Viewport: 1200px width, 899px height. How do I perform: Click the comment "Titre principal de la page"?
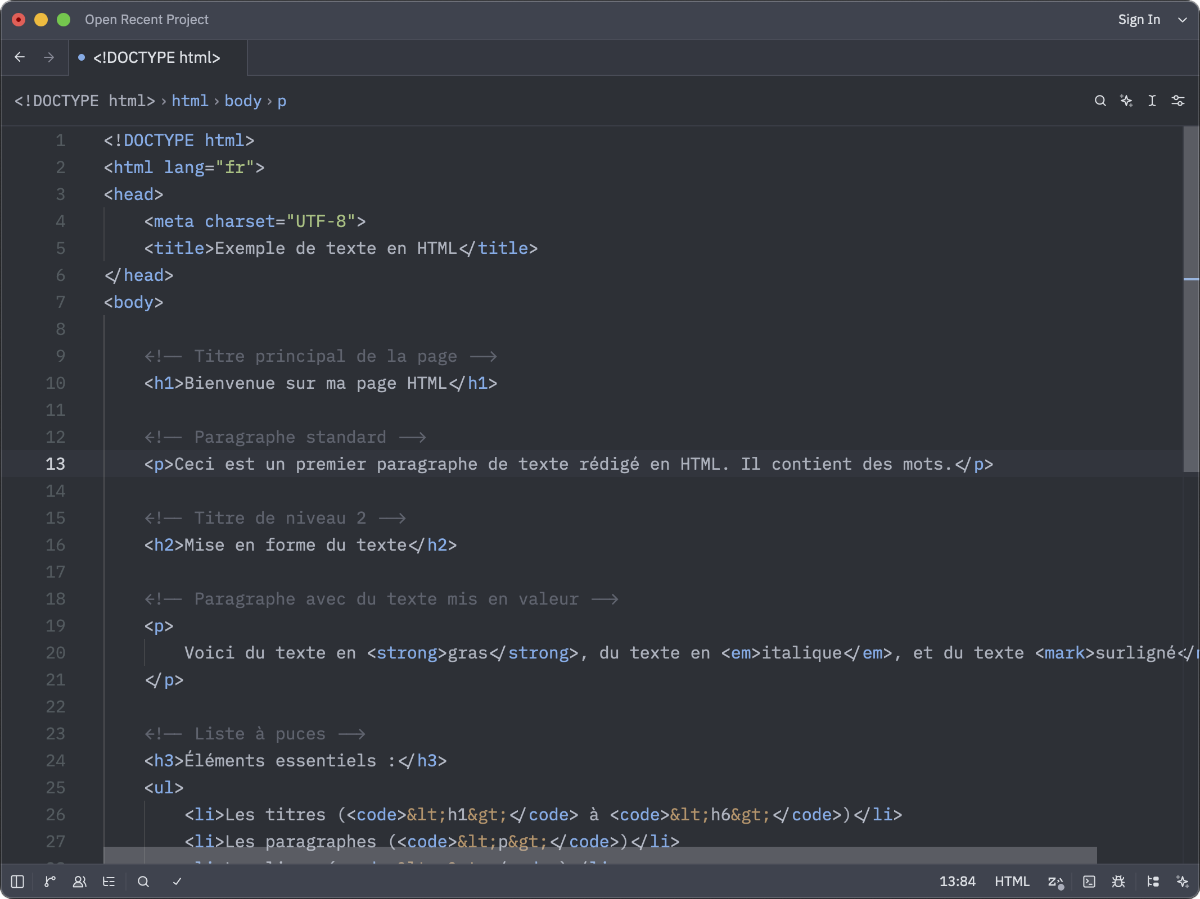click(x=325, y=356)
